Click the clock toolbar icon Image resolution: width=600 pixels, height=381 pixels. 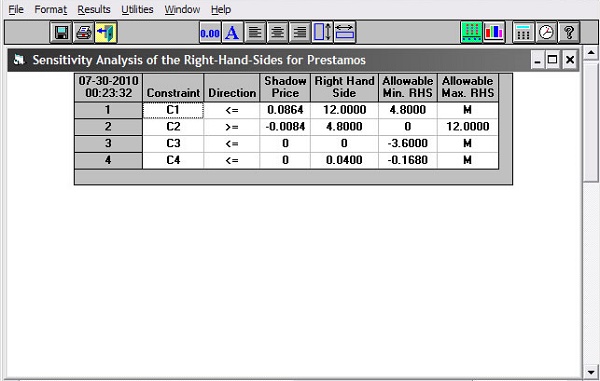click(546, 33)
